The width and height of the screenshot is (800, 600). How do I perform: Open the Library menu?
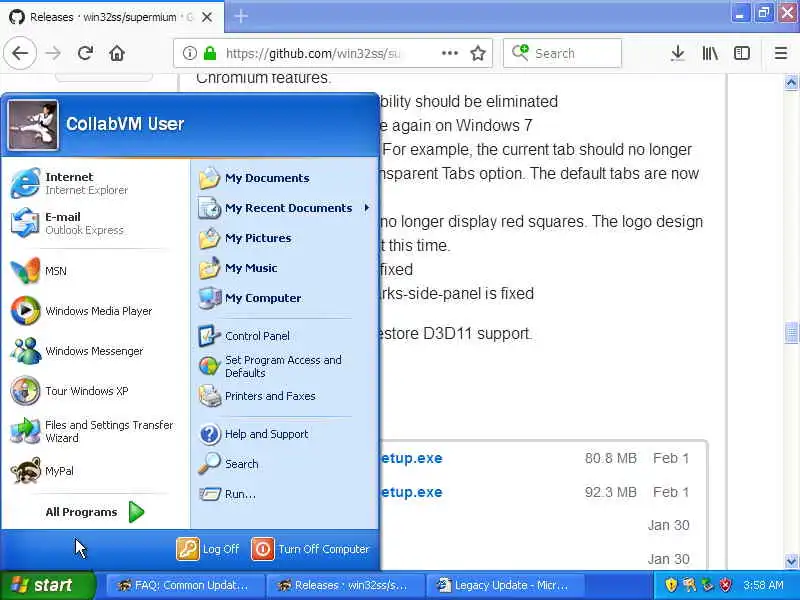(x=710, y=53)
